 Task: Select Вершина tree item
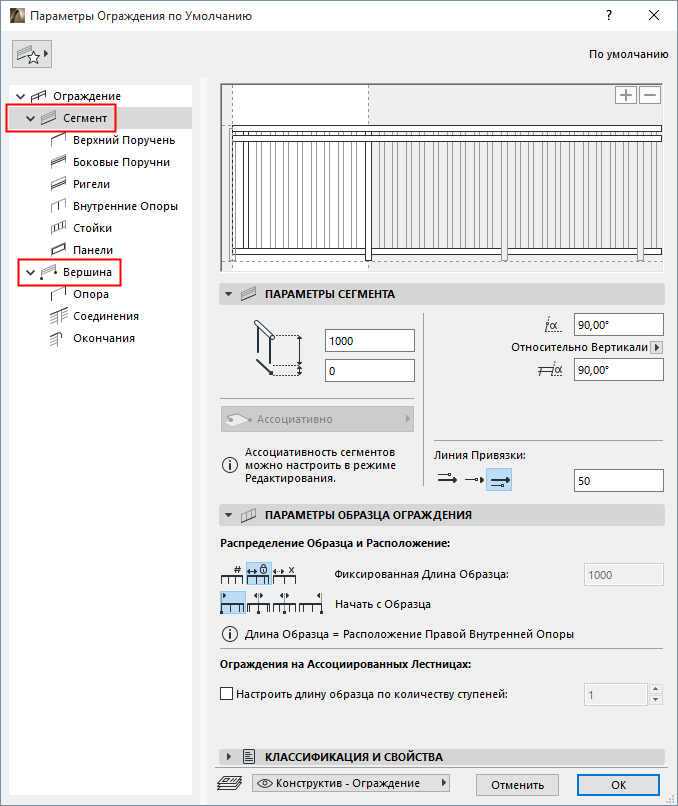point(87,272)
